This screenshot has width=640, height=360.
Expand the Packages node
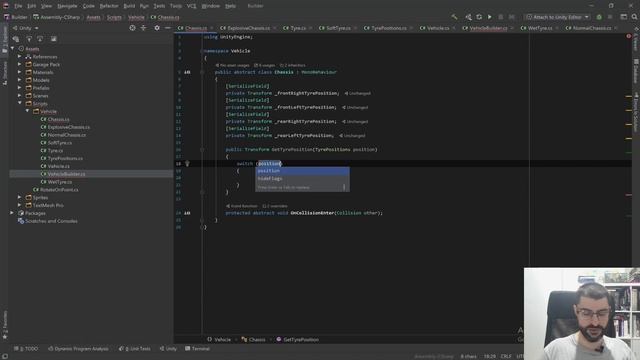coord(12,213)
